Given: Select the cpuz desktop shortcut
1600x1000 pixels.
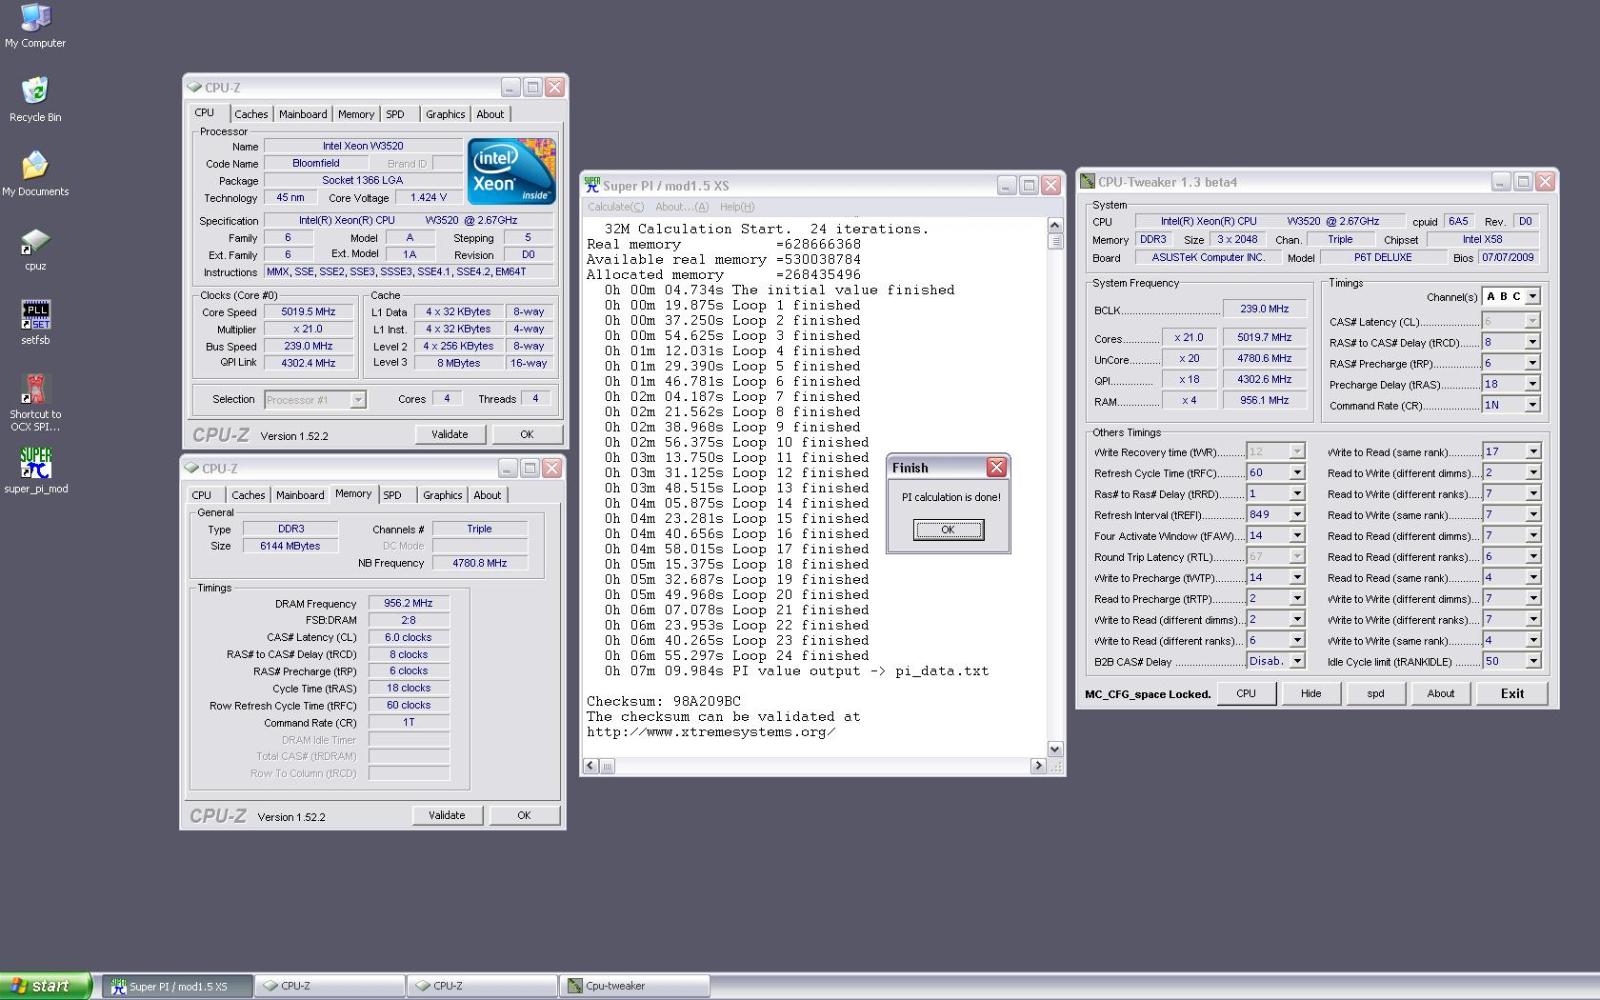Looking at the screenshot, I should [35, 249].
